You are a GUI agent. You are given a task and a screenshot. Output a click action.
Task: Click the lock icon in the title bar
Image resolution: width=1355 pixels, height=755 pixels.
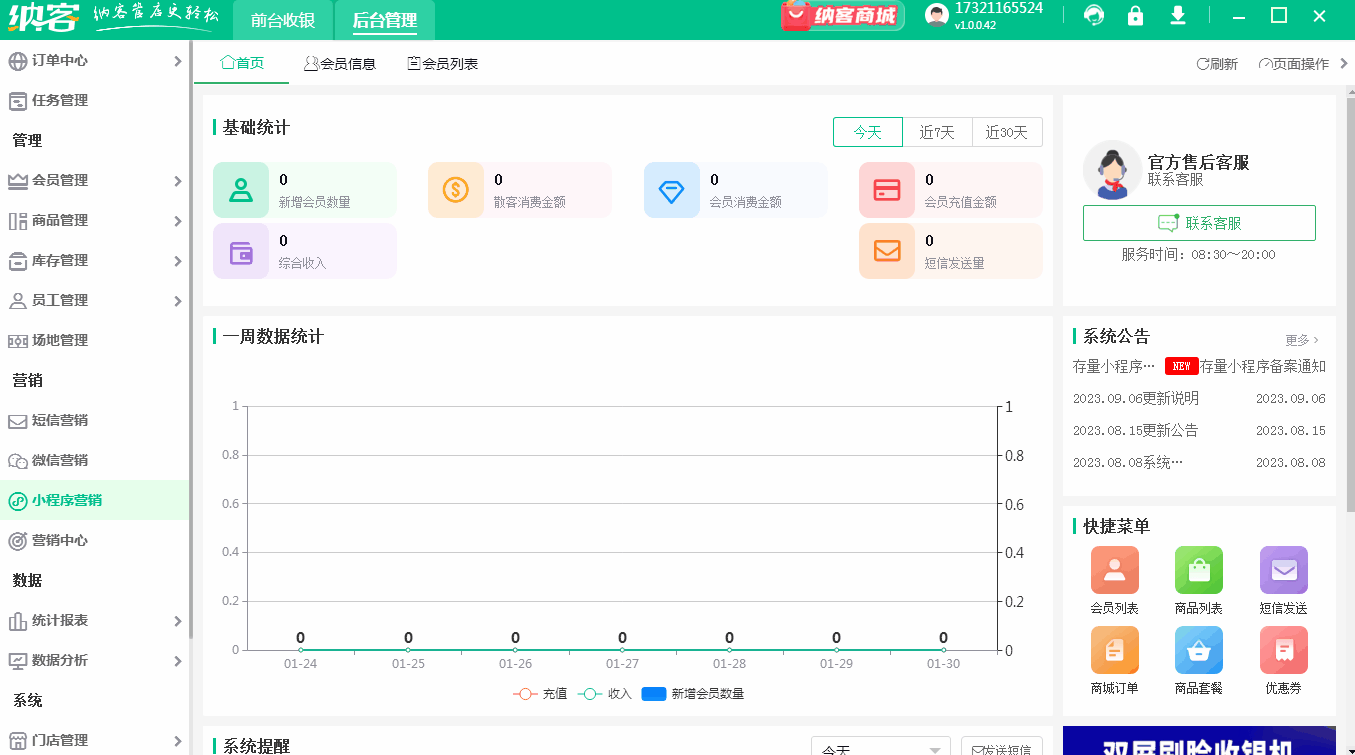(1136, 16)
